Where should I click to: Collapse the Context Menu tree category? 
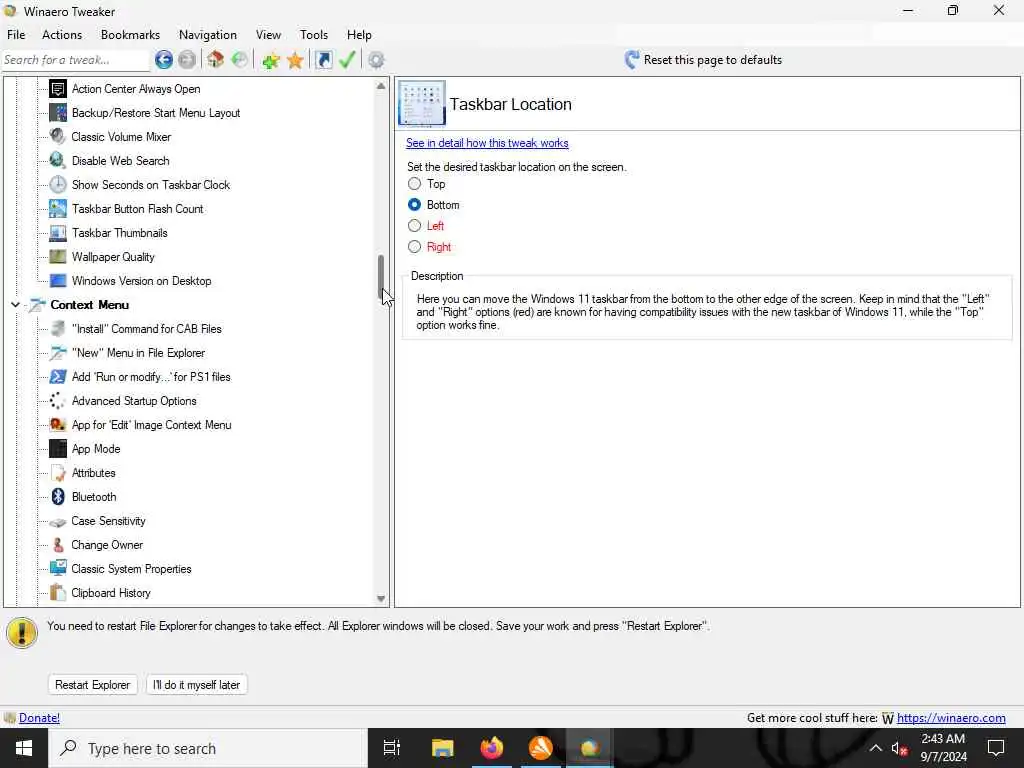(x=16, y=305)
